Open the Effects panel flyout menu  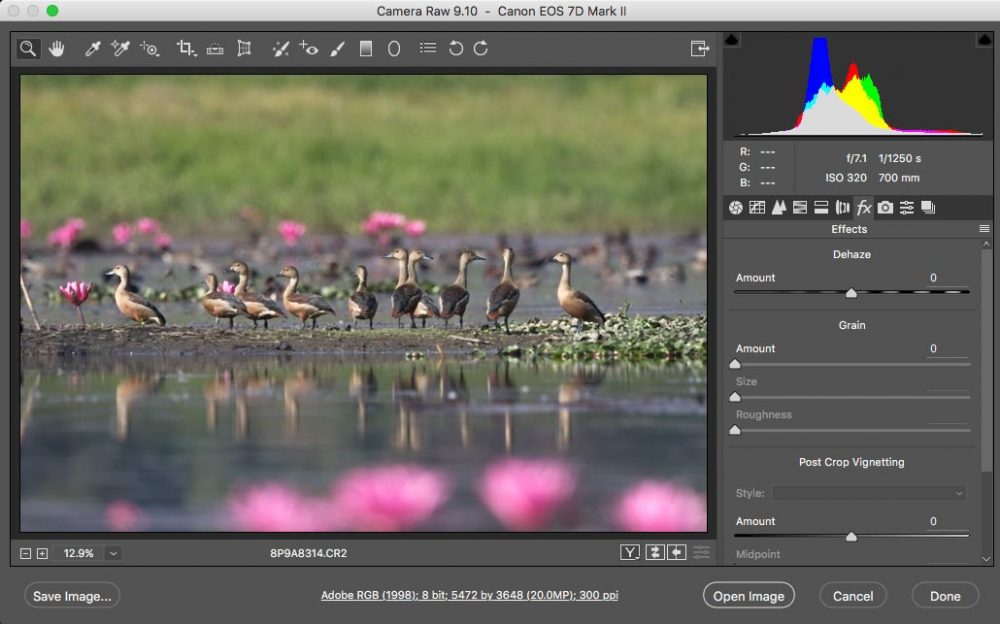pyautogui.click(x=983, y=228)
